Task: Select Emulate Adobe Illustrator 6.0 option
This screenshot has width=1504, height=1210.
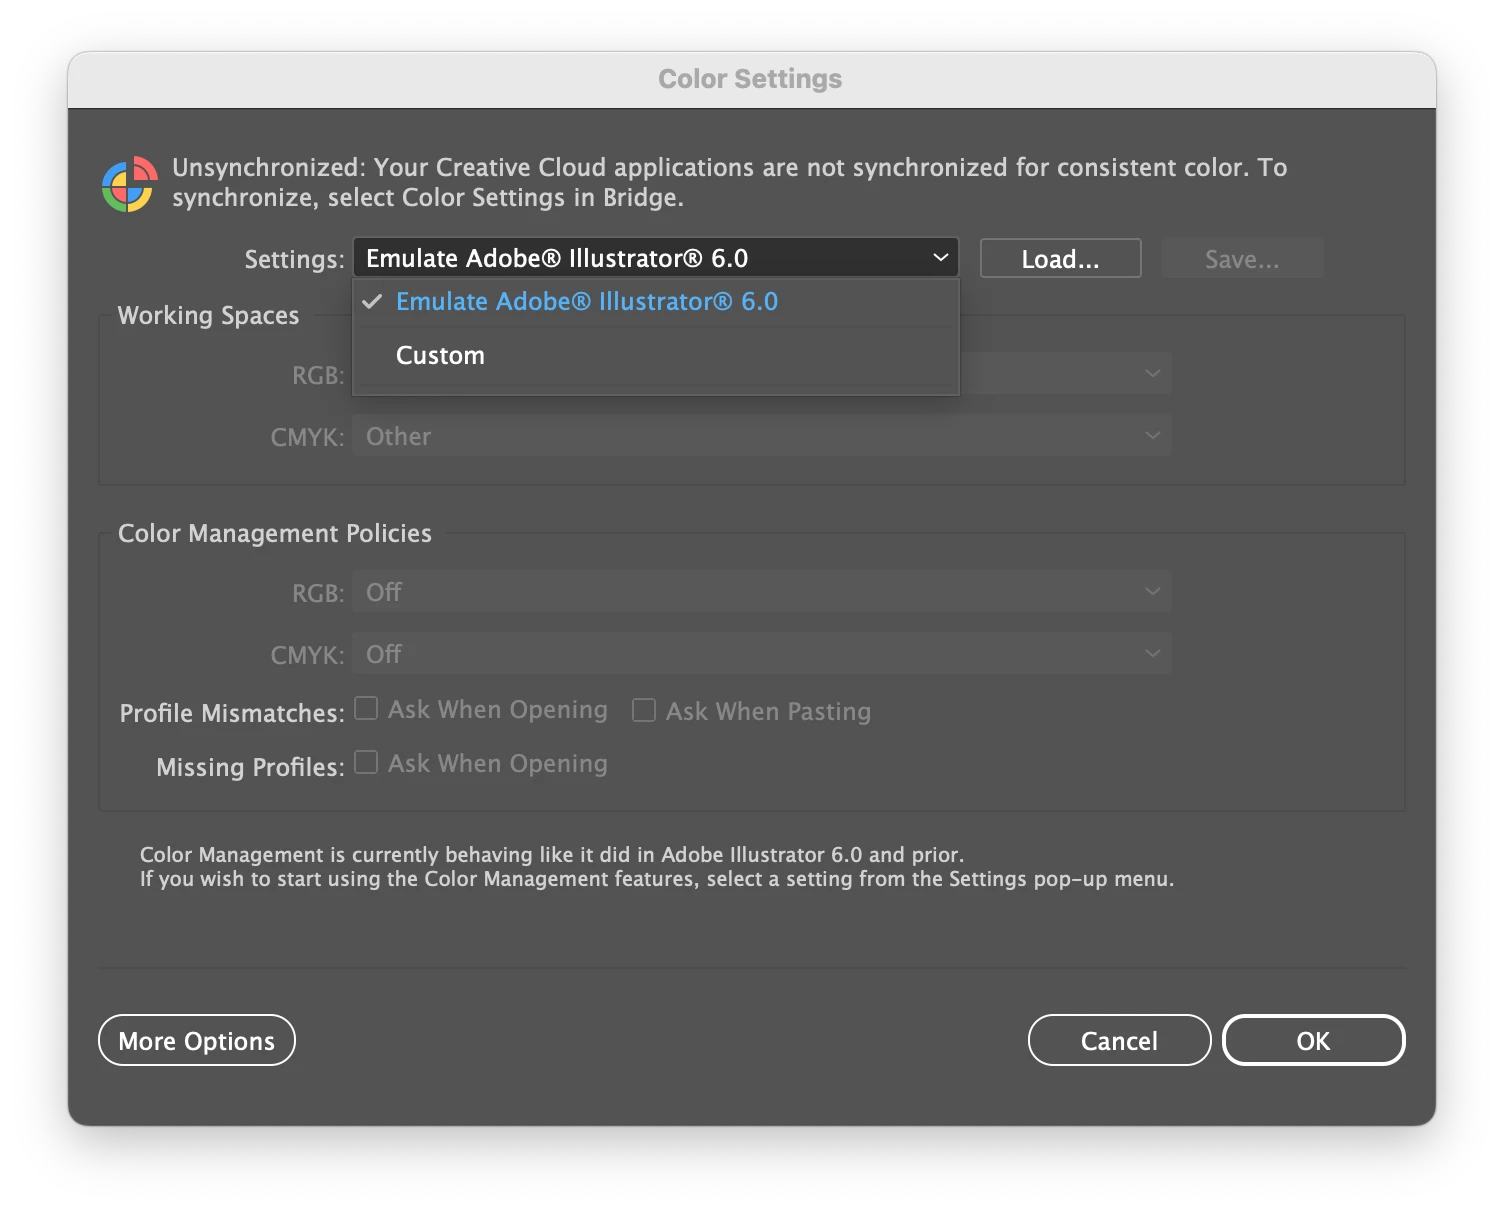Action: (x=655, y=302)
